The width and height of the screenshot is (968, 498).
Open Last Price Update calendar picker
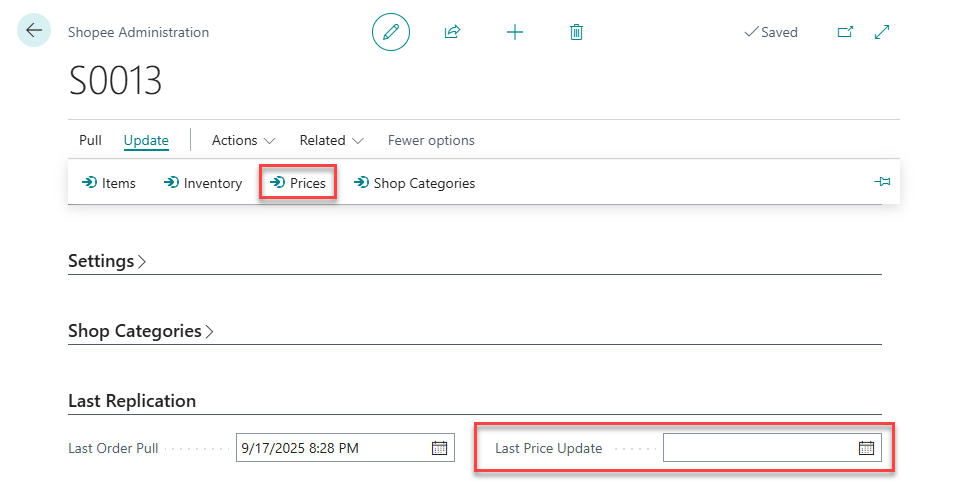coord(866,448)
